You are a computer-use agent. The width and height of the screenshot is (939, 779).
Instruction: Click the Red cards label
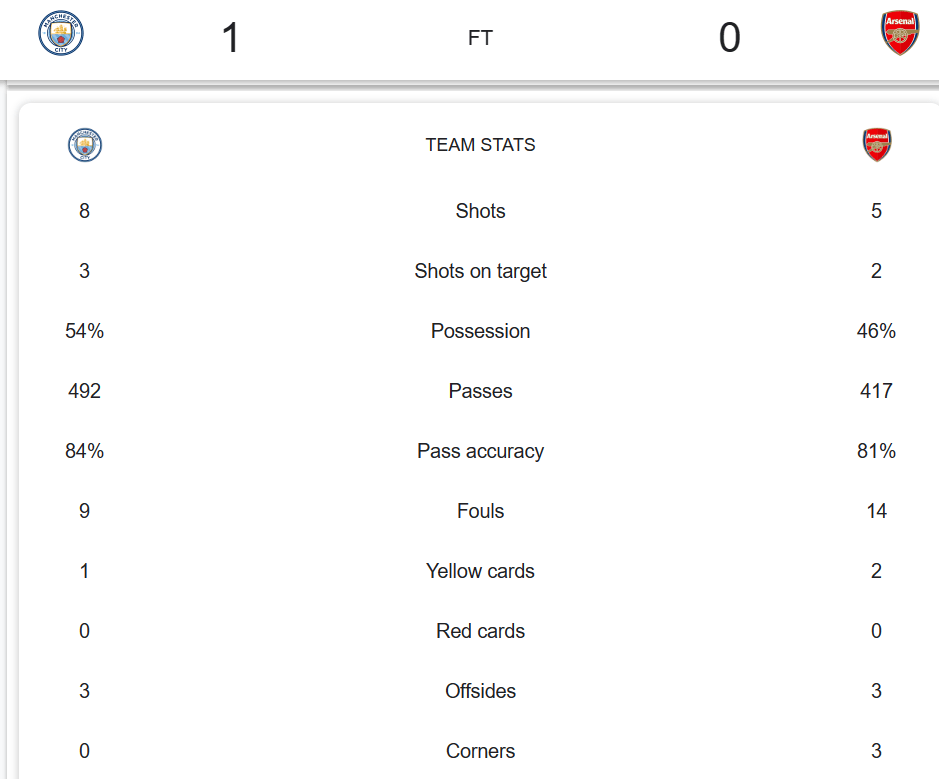pos(480,631)
